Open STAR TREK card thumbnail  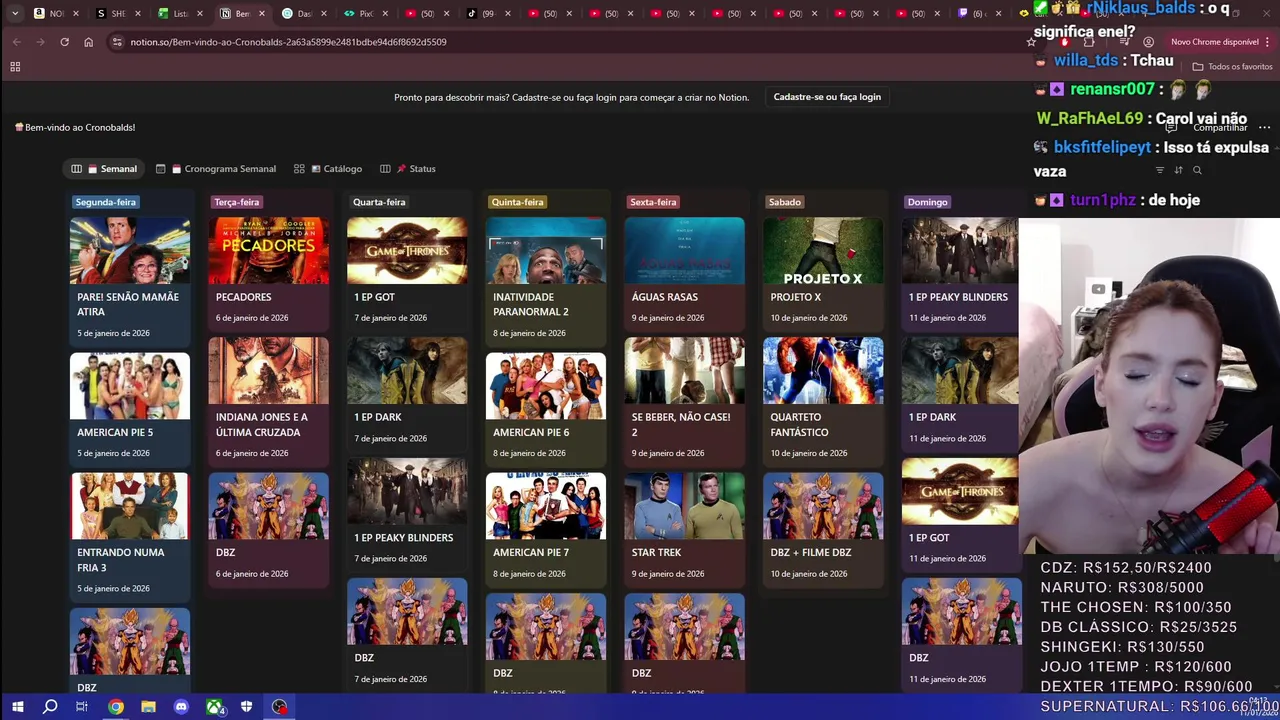[684, 506]
